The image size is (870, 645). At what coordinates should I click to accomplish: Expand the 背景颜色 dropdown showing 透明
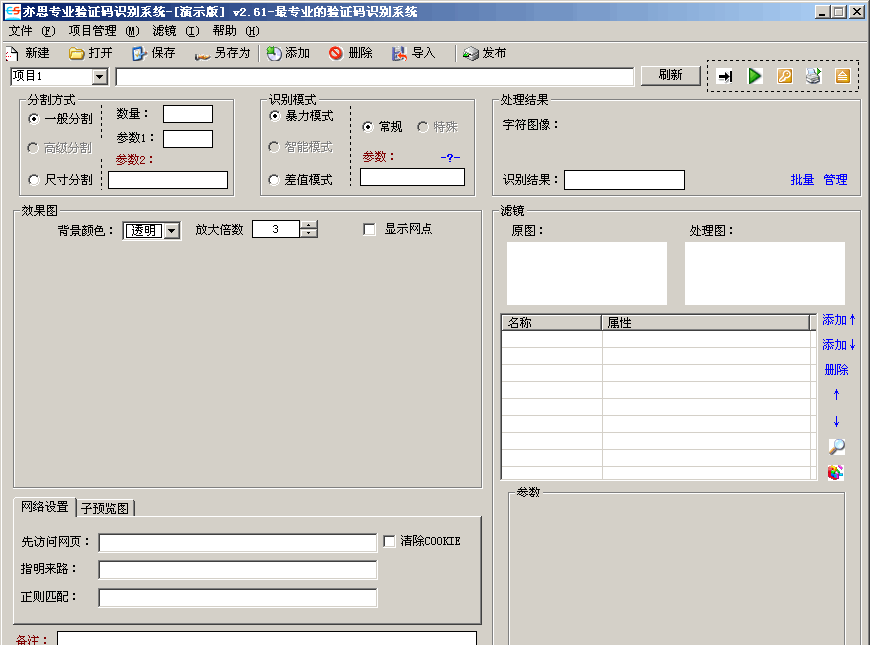tap(171, 231)
